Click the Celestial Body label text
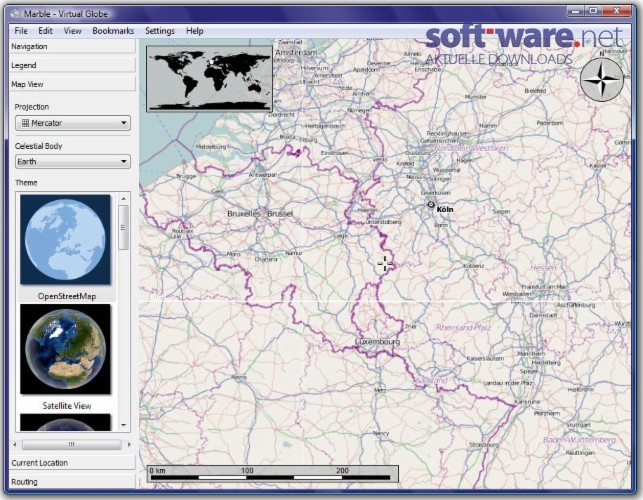 pos(39,146)
